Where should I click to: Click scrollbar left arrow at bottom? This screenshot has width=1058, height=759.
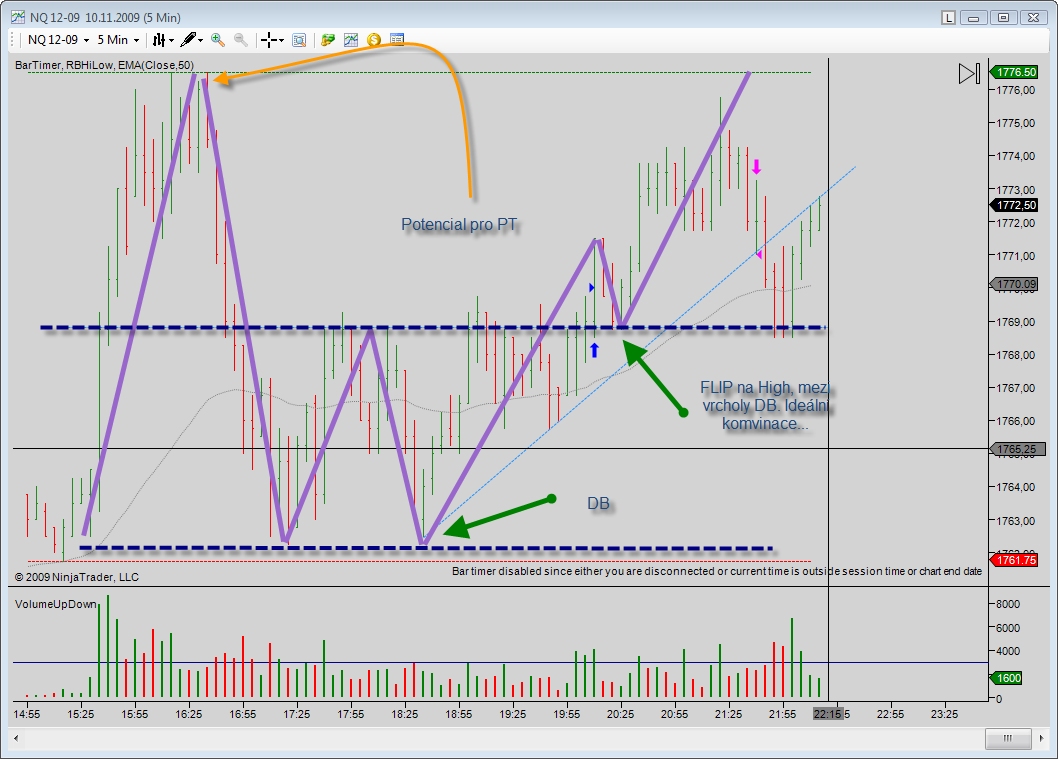pos(16,738)
